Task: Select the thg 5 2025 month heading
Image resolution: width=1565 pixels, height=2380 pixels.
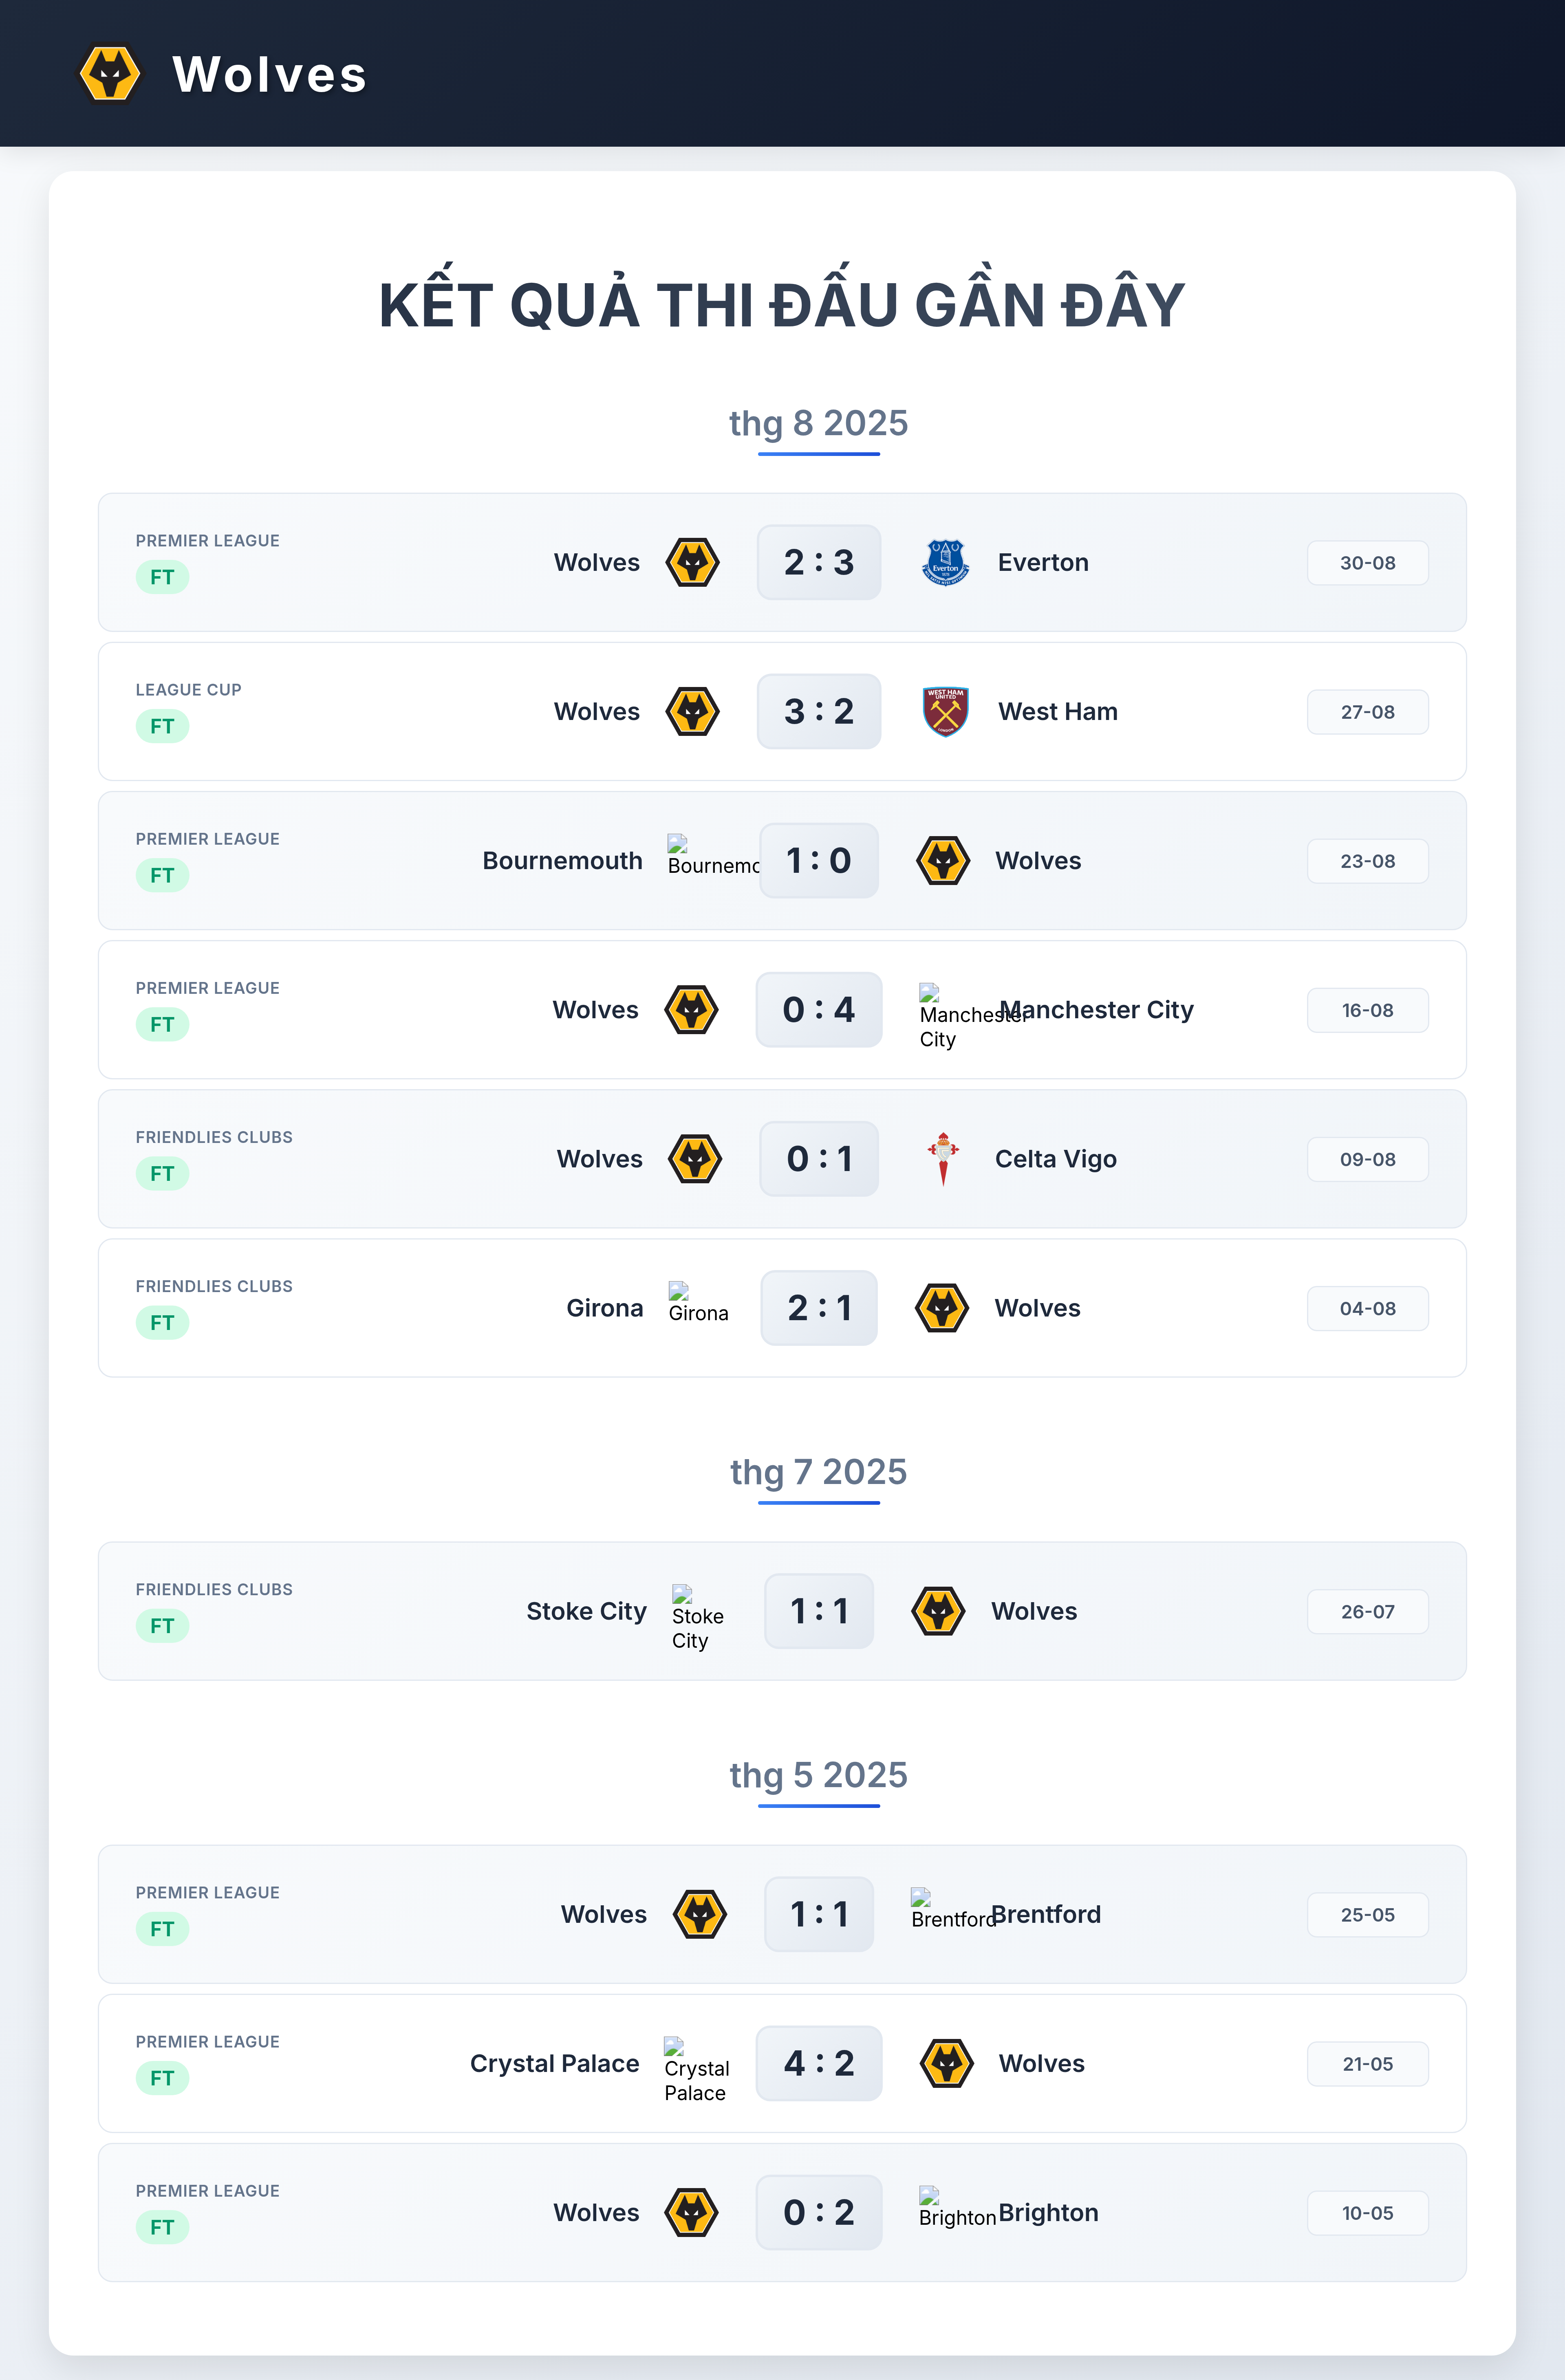Action: [x=818, y=1775]
